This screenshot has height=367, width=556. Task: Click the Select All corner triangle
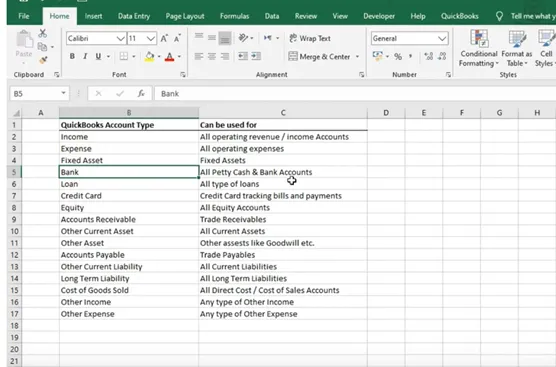16,113
